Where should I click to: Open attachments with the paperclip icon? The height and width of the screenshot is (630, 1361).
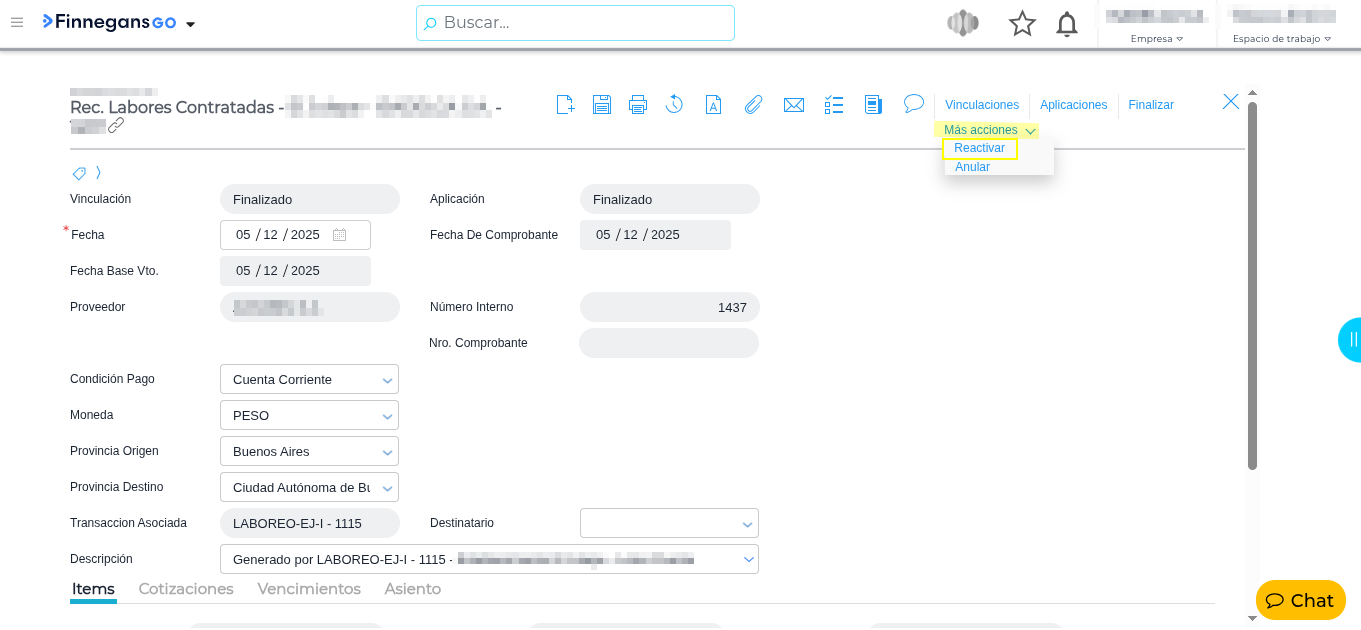[753, 104]
